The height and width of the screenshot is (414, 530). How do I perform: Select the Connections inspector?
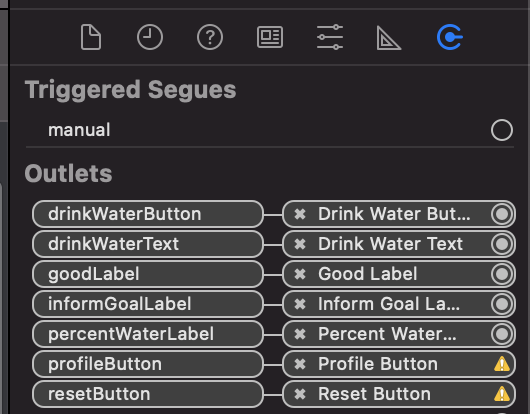click(450, 37)
